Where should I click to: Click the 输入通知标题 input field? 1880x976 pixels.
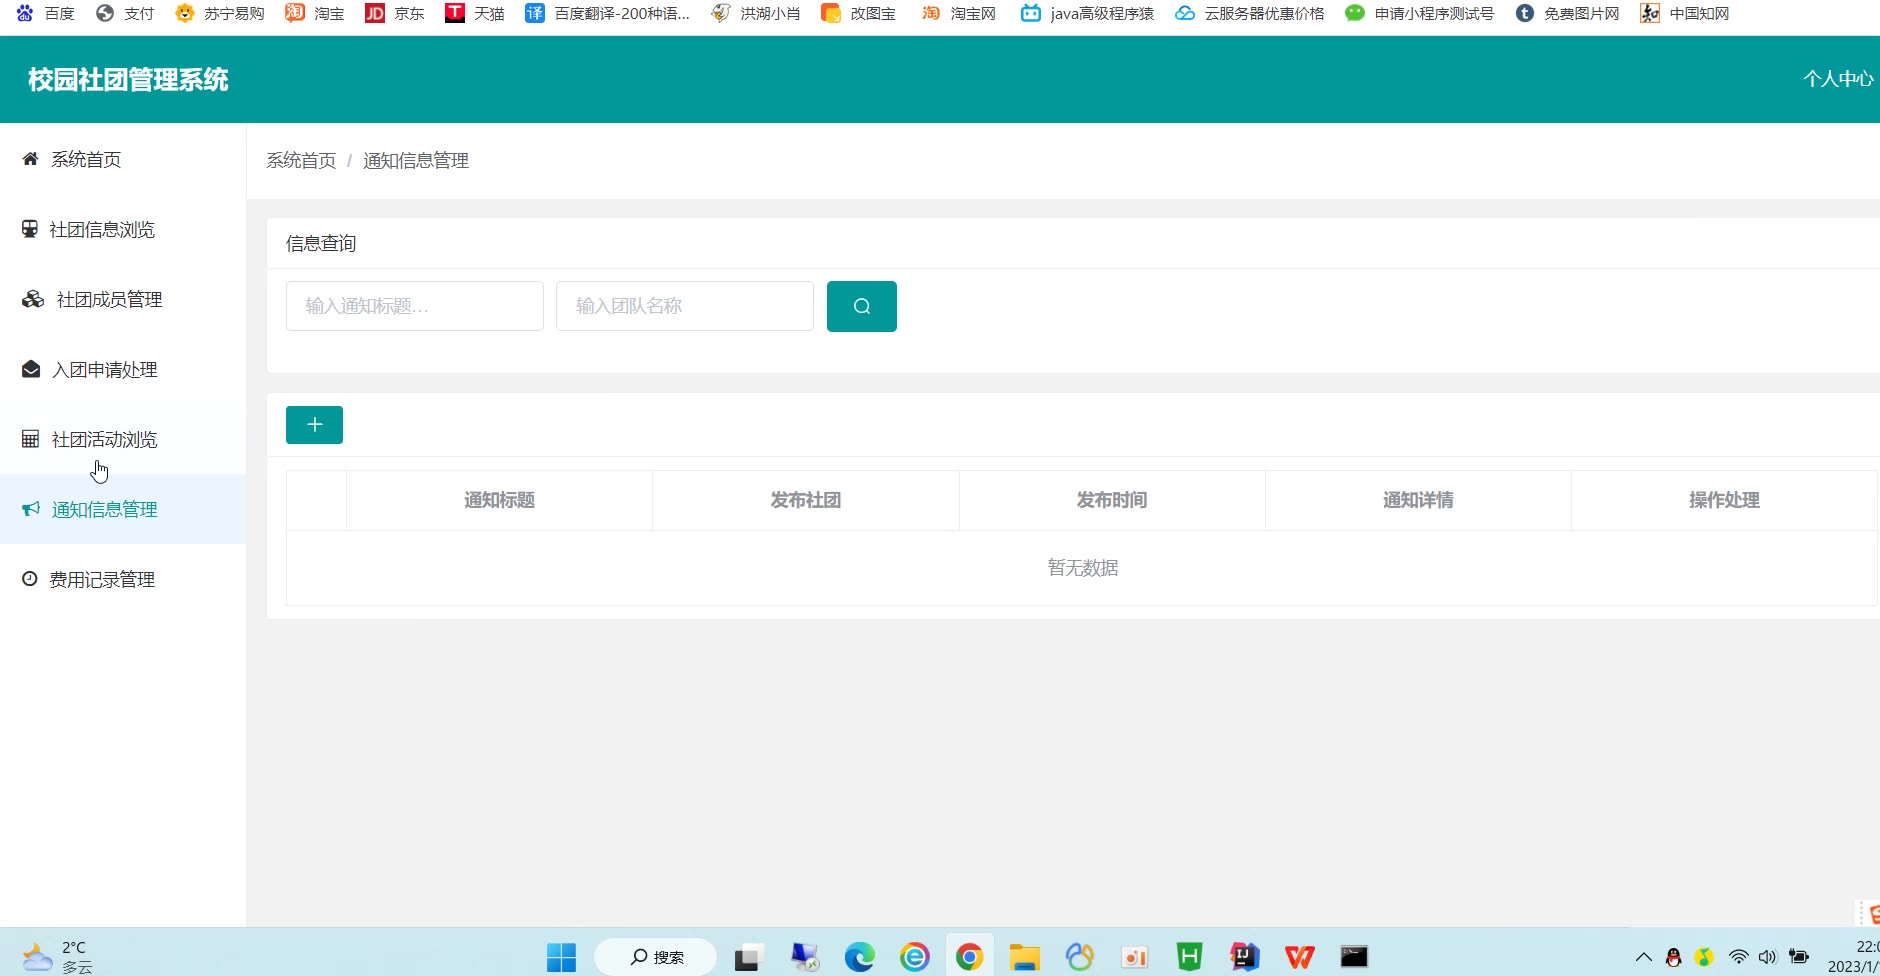coord(414,306)
